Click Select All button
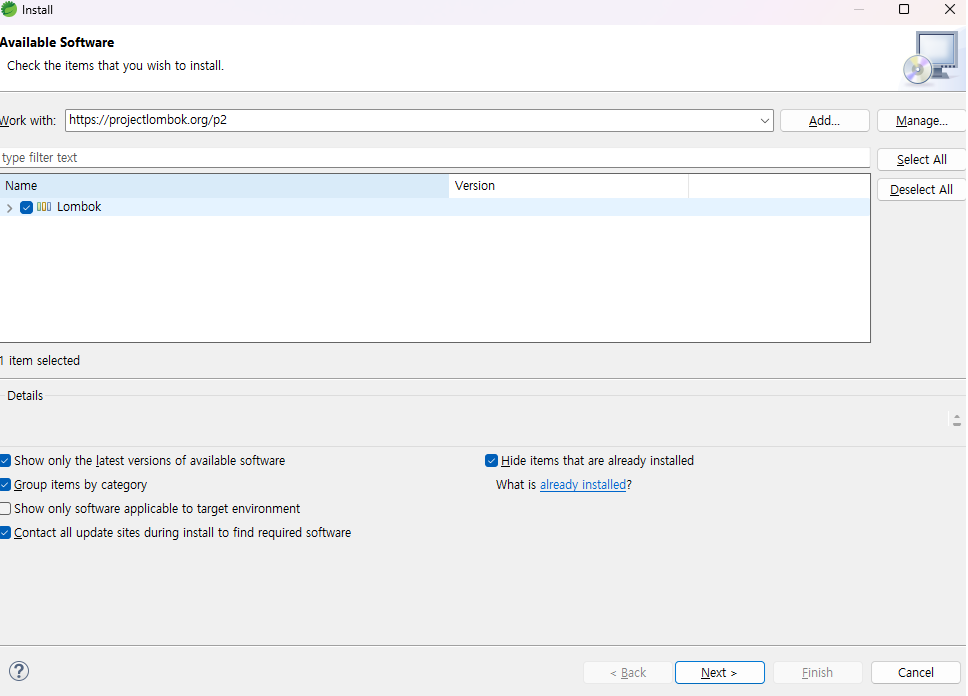 921,159
